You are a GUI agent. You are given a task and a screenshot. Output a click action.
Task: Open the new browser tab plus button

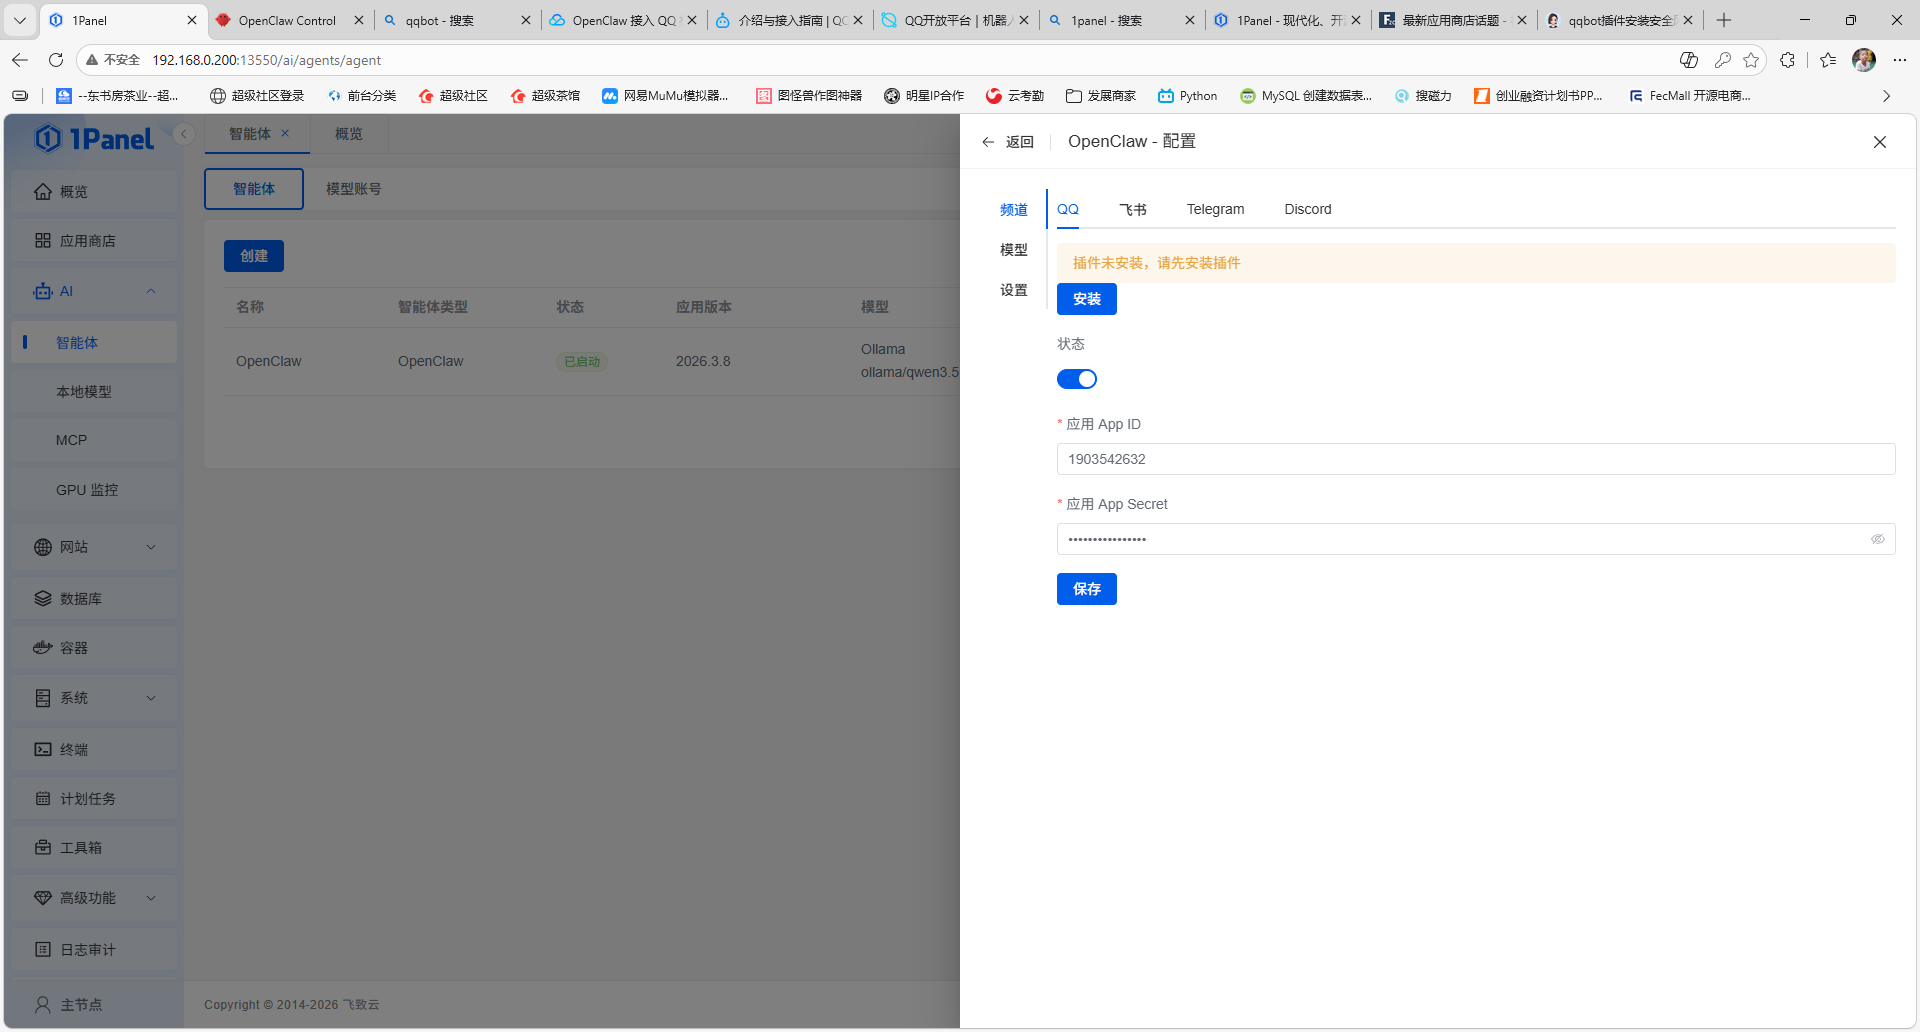tap(1724, 20)
